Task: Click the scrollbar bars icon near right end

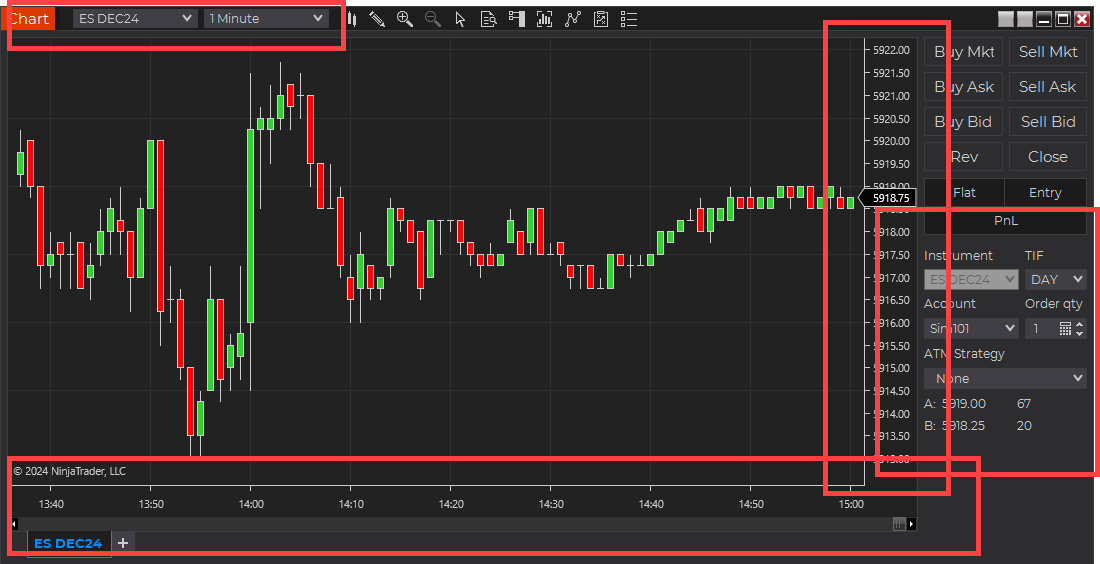Action: (x=899, y=524)
